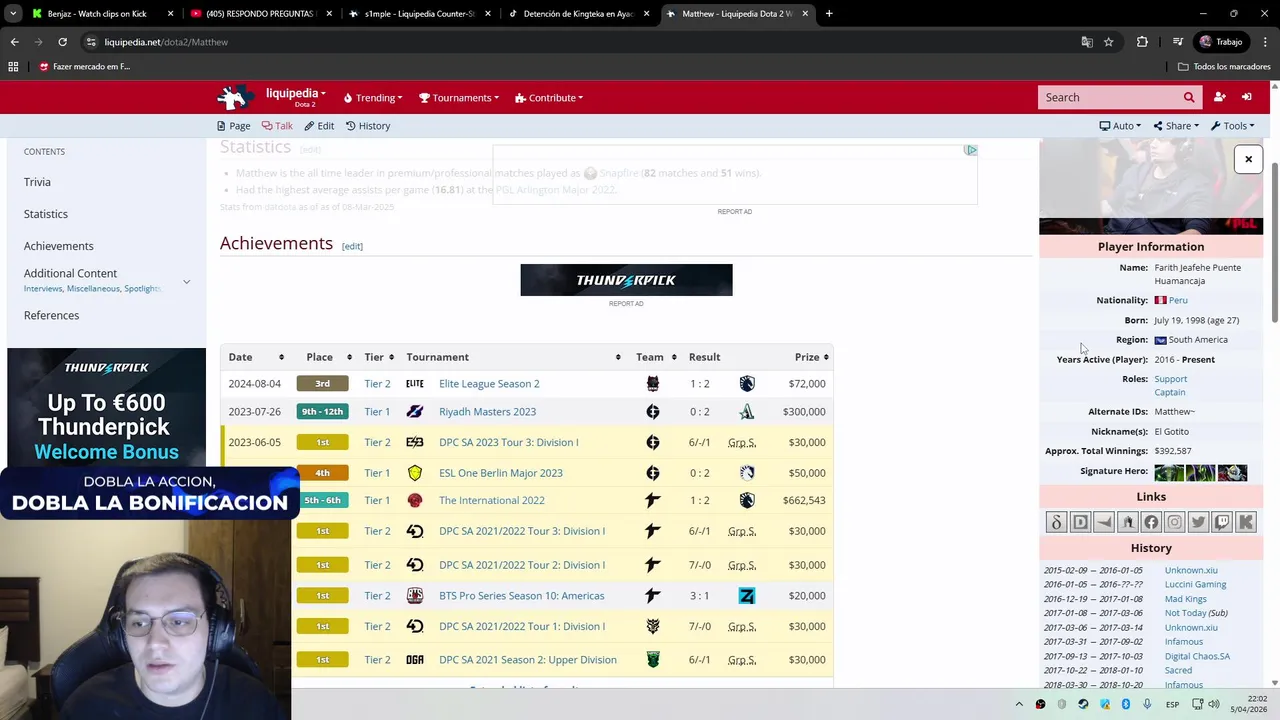This screenshot has height=720, width=1280.
Task: Open ESL One Berlin Major 2023 link
Action: tap(500, 473)
